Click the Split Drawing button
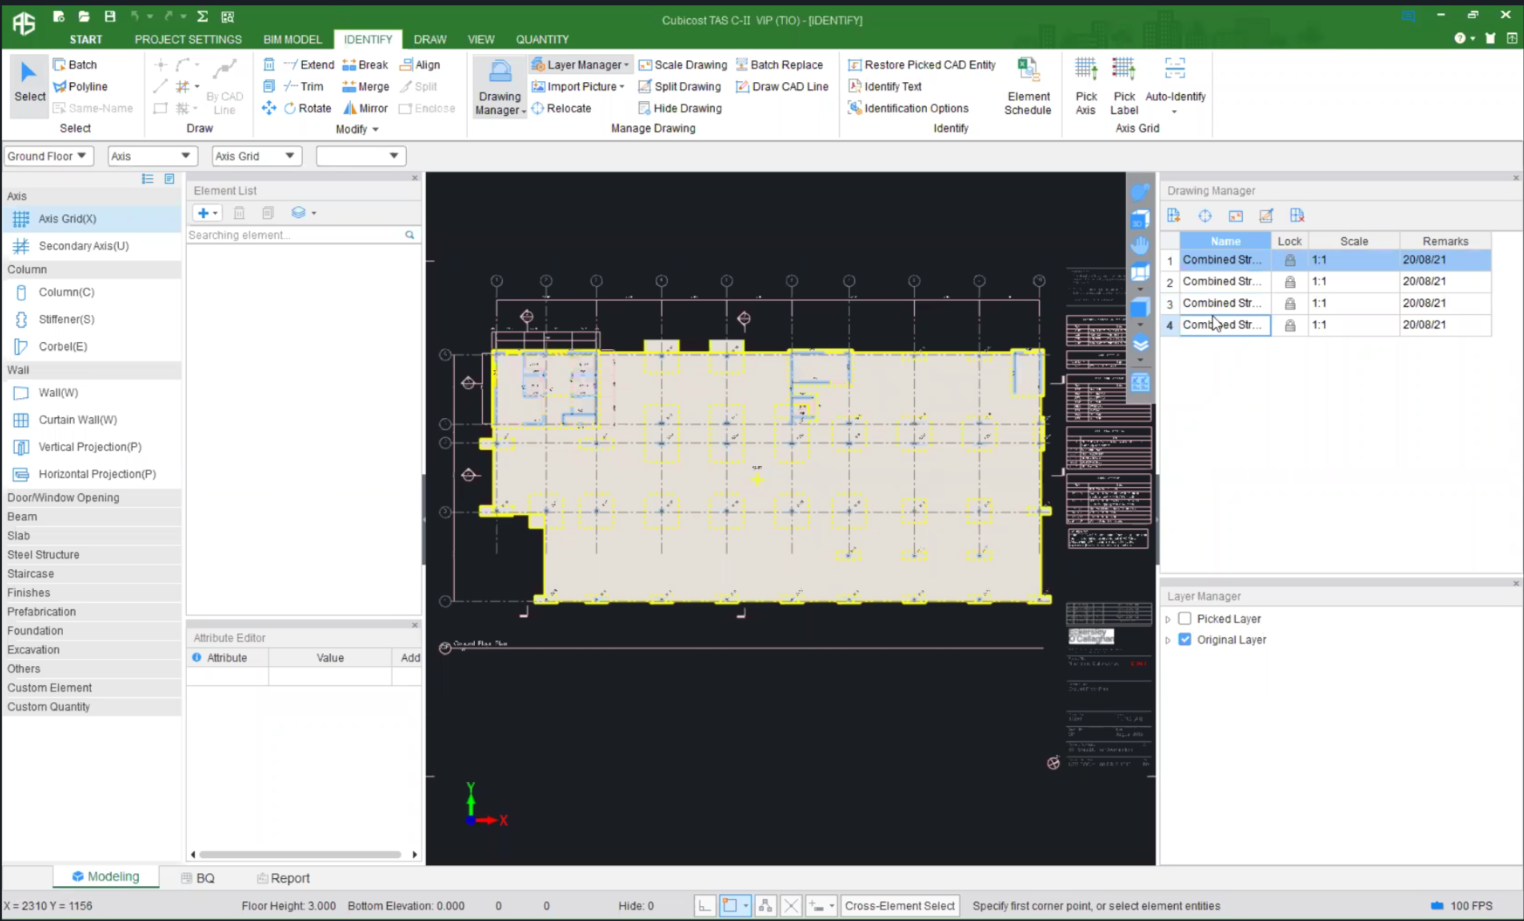The width and height of the screenshot is (1524, 921). click(679, 87)
